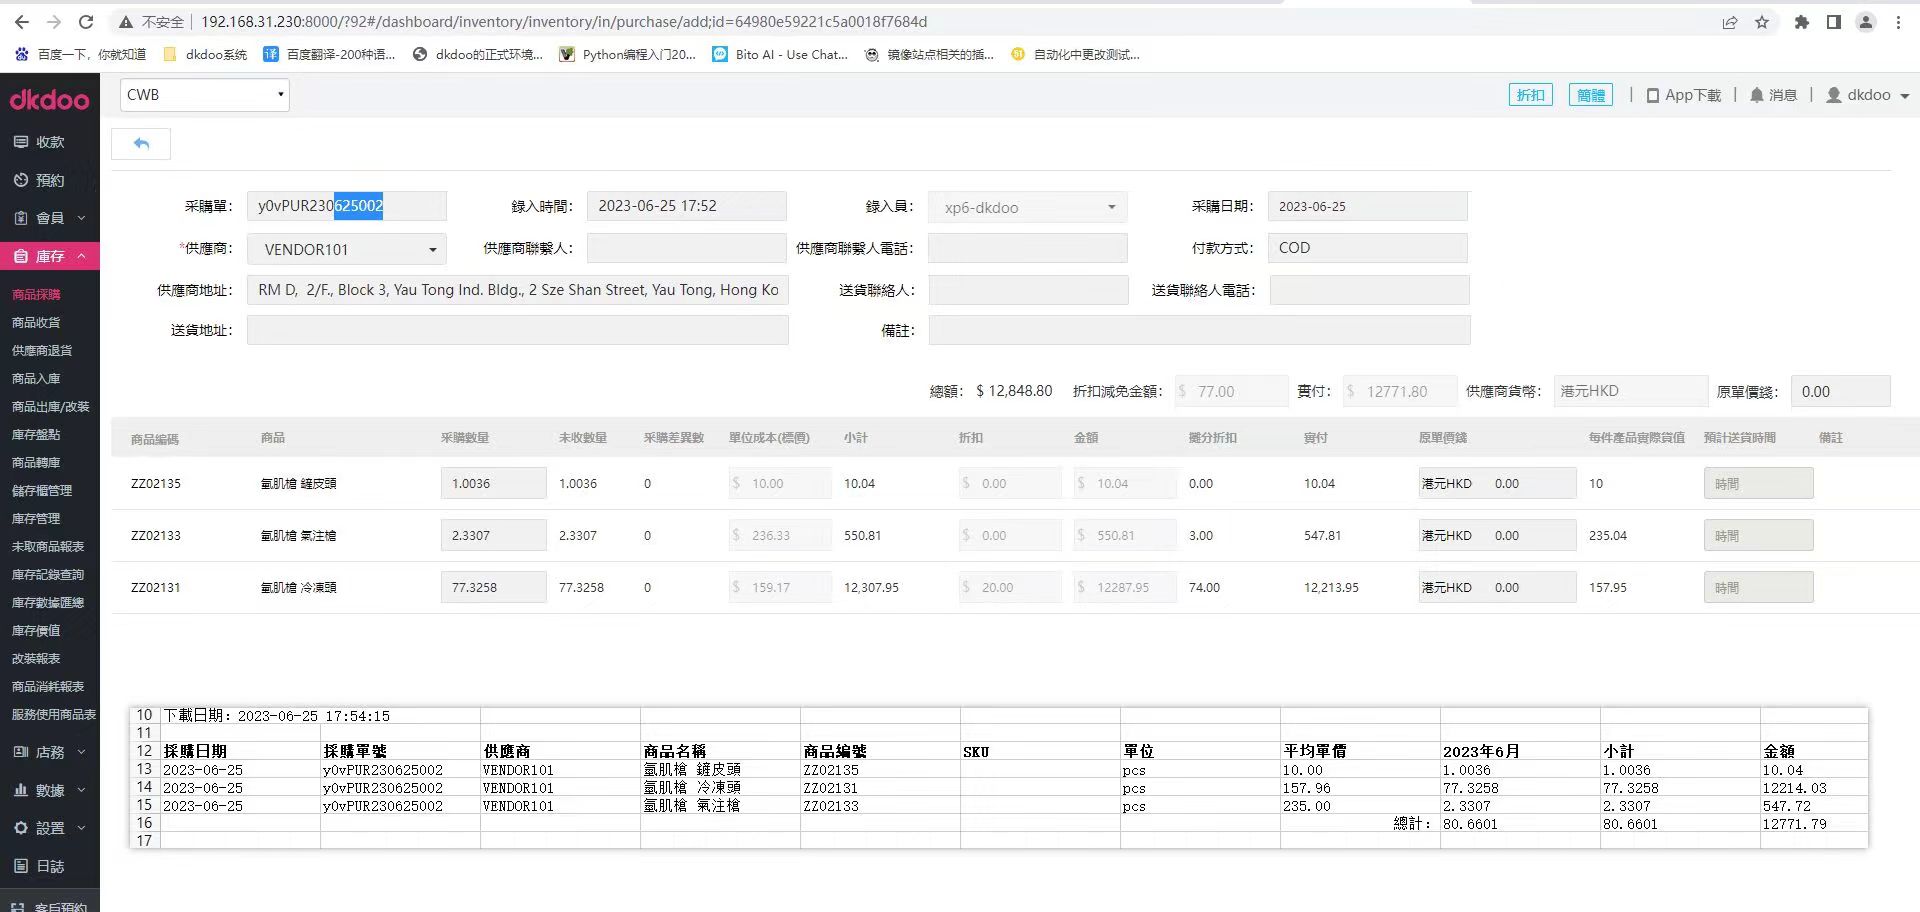Click the browser forward arrow
Viewport: 1920px width, 912px height.
54,22
